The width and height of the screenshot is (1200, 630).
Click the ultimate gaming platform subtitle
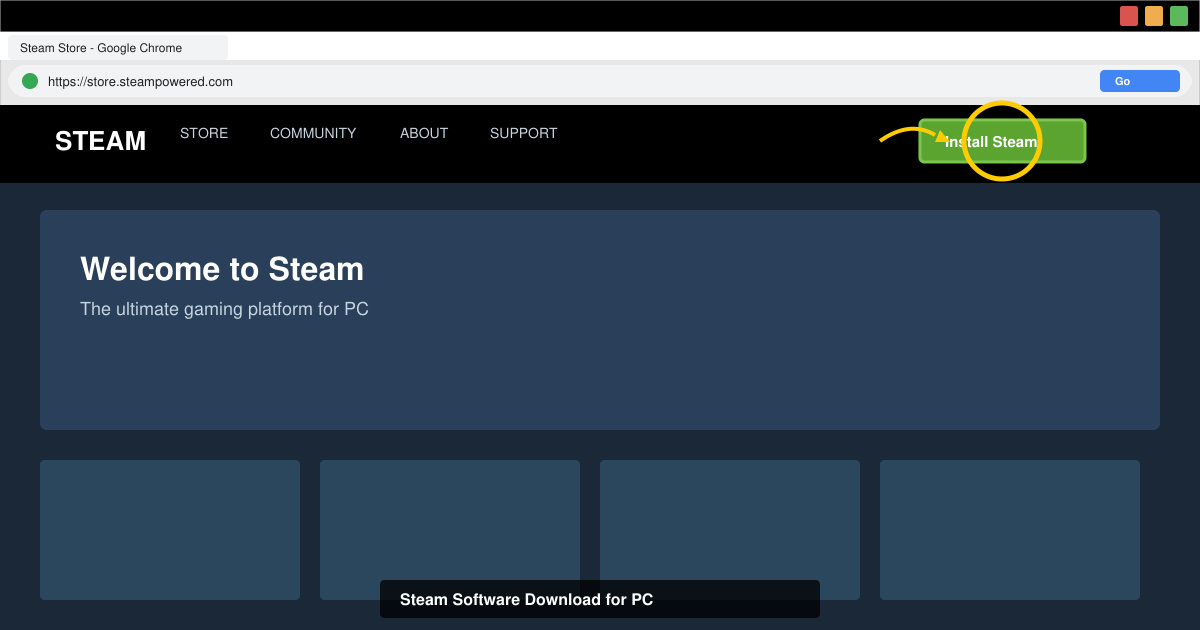(x=224, y=309)
